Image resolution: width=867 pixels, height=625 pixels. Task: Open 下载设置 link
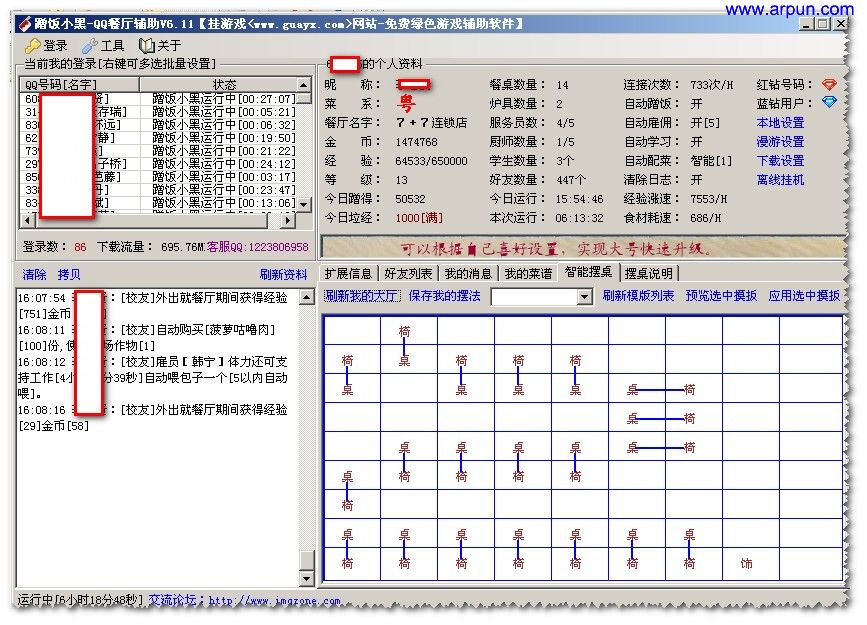[780, 160]
